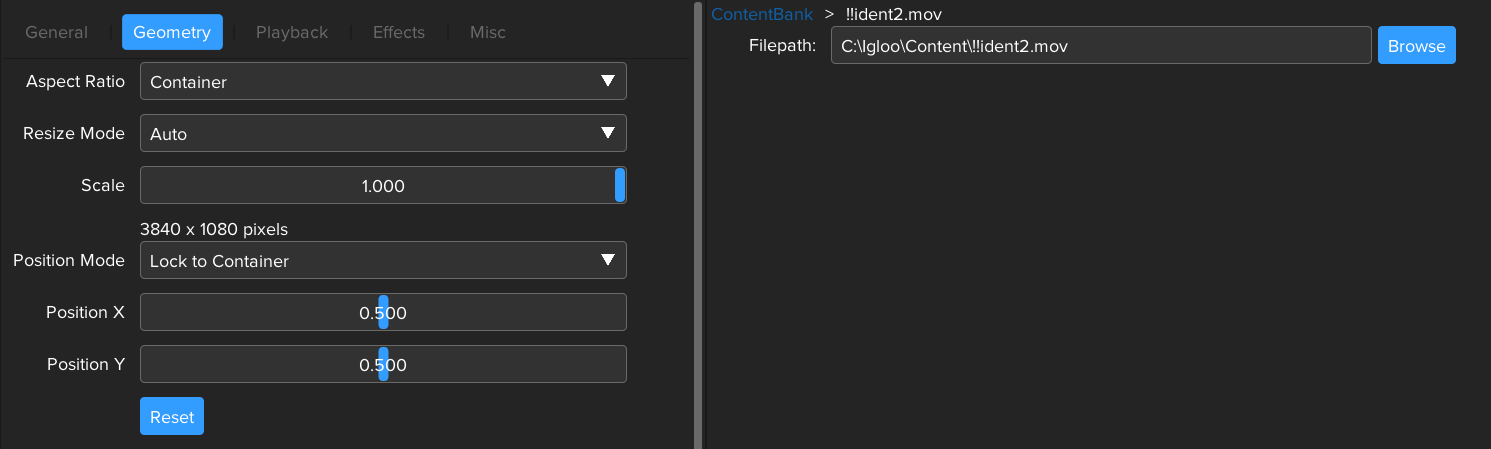
Task: Select the Geometry tab
Action: (172, 32)
